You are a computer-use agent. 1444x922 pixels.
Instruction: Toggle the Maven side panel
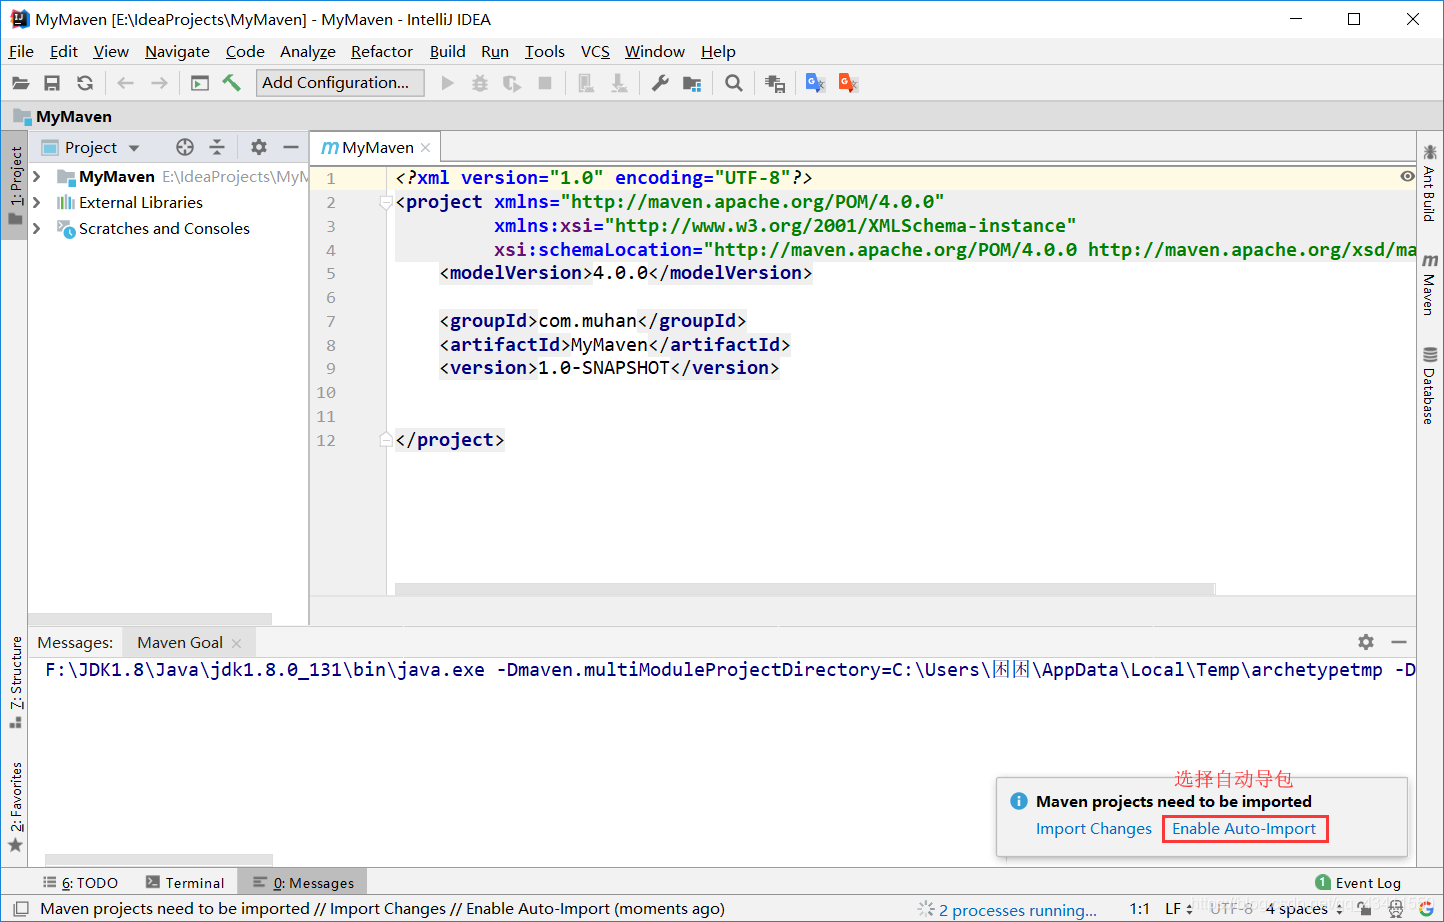click(x=1429, y=284)
